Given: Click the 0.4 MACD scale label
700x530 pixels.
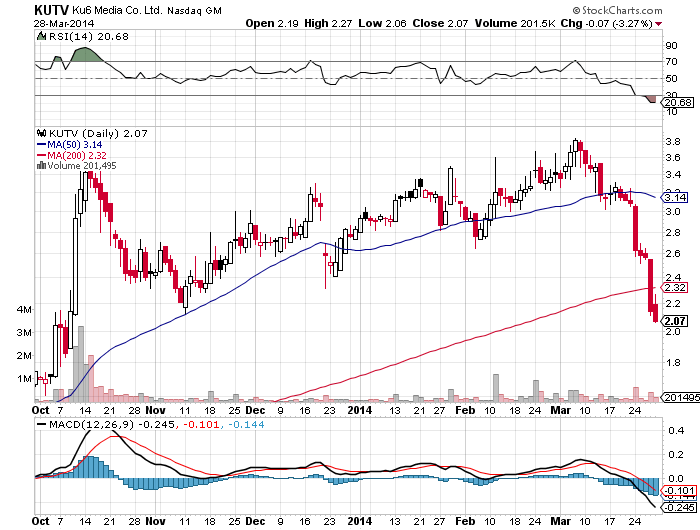Looking at the screenshot, I should tap(676, 430).
